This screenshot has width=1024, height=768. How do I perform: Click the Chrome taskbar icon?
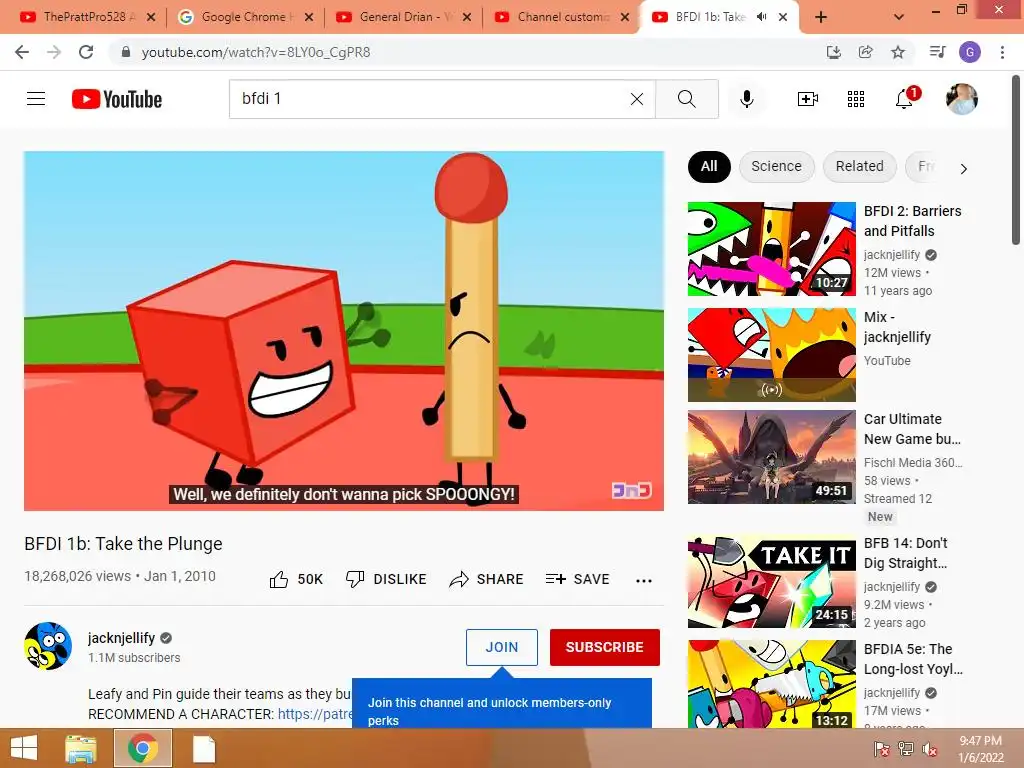[x=143, y=748]
